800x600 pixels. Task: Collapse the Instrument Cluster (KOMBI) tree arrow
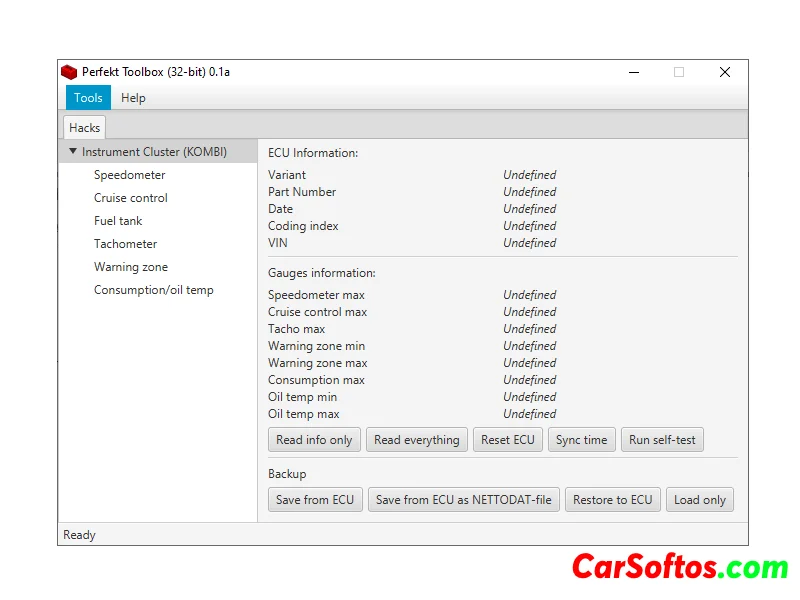tap(73, 152)
